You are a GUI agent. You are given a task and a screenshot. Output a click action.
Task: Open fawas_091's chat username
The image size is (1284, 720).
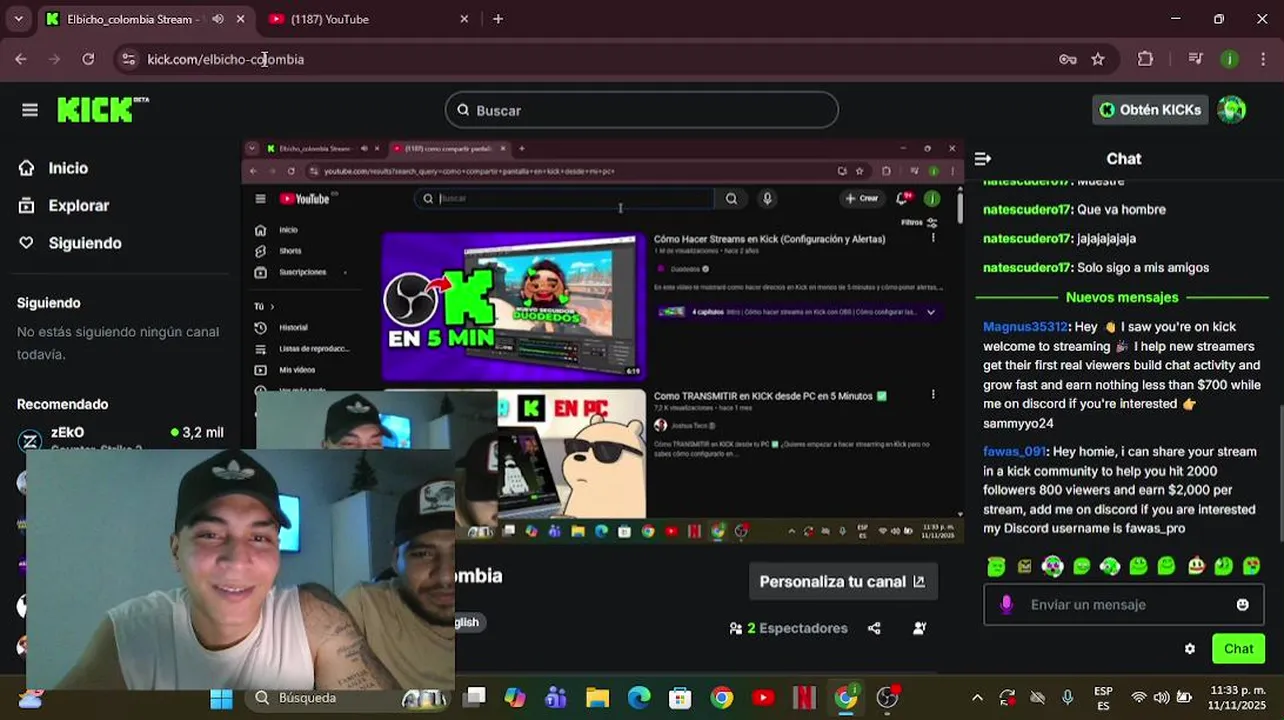1014,452
